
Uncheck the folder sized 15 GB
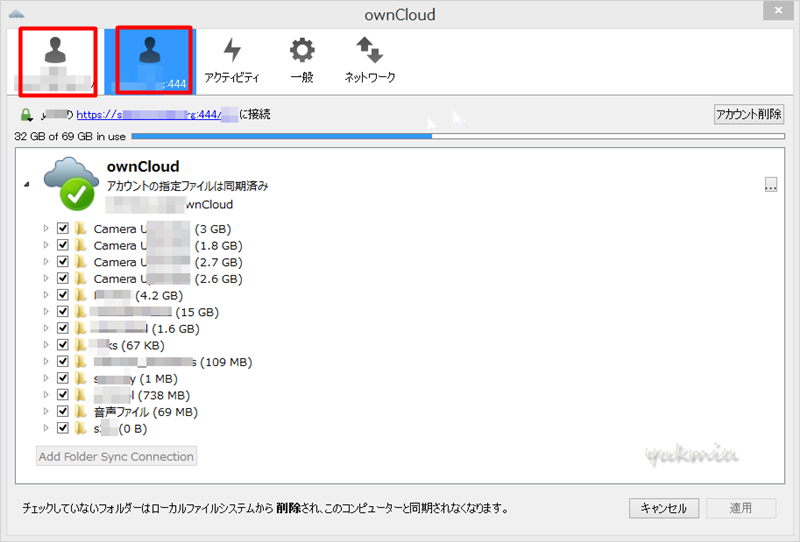pyautogui.click(x=63, y=311)
